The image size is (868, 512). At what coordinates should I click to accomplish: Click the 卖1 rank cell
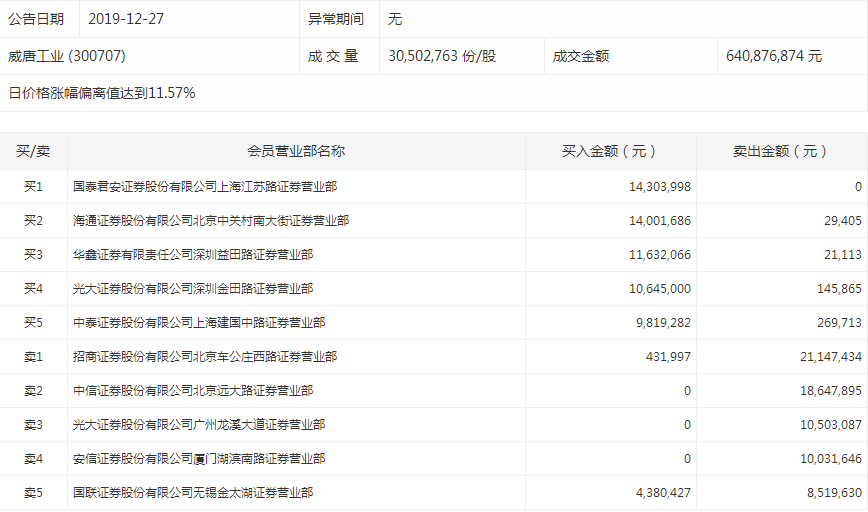[33, 356]
